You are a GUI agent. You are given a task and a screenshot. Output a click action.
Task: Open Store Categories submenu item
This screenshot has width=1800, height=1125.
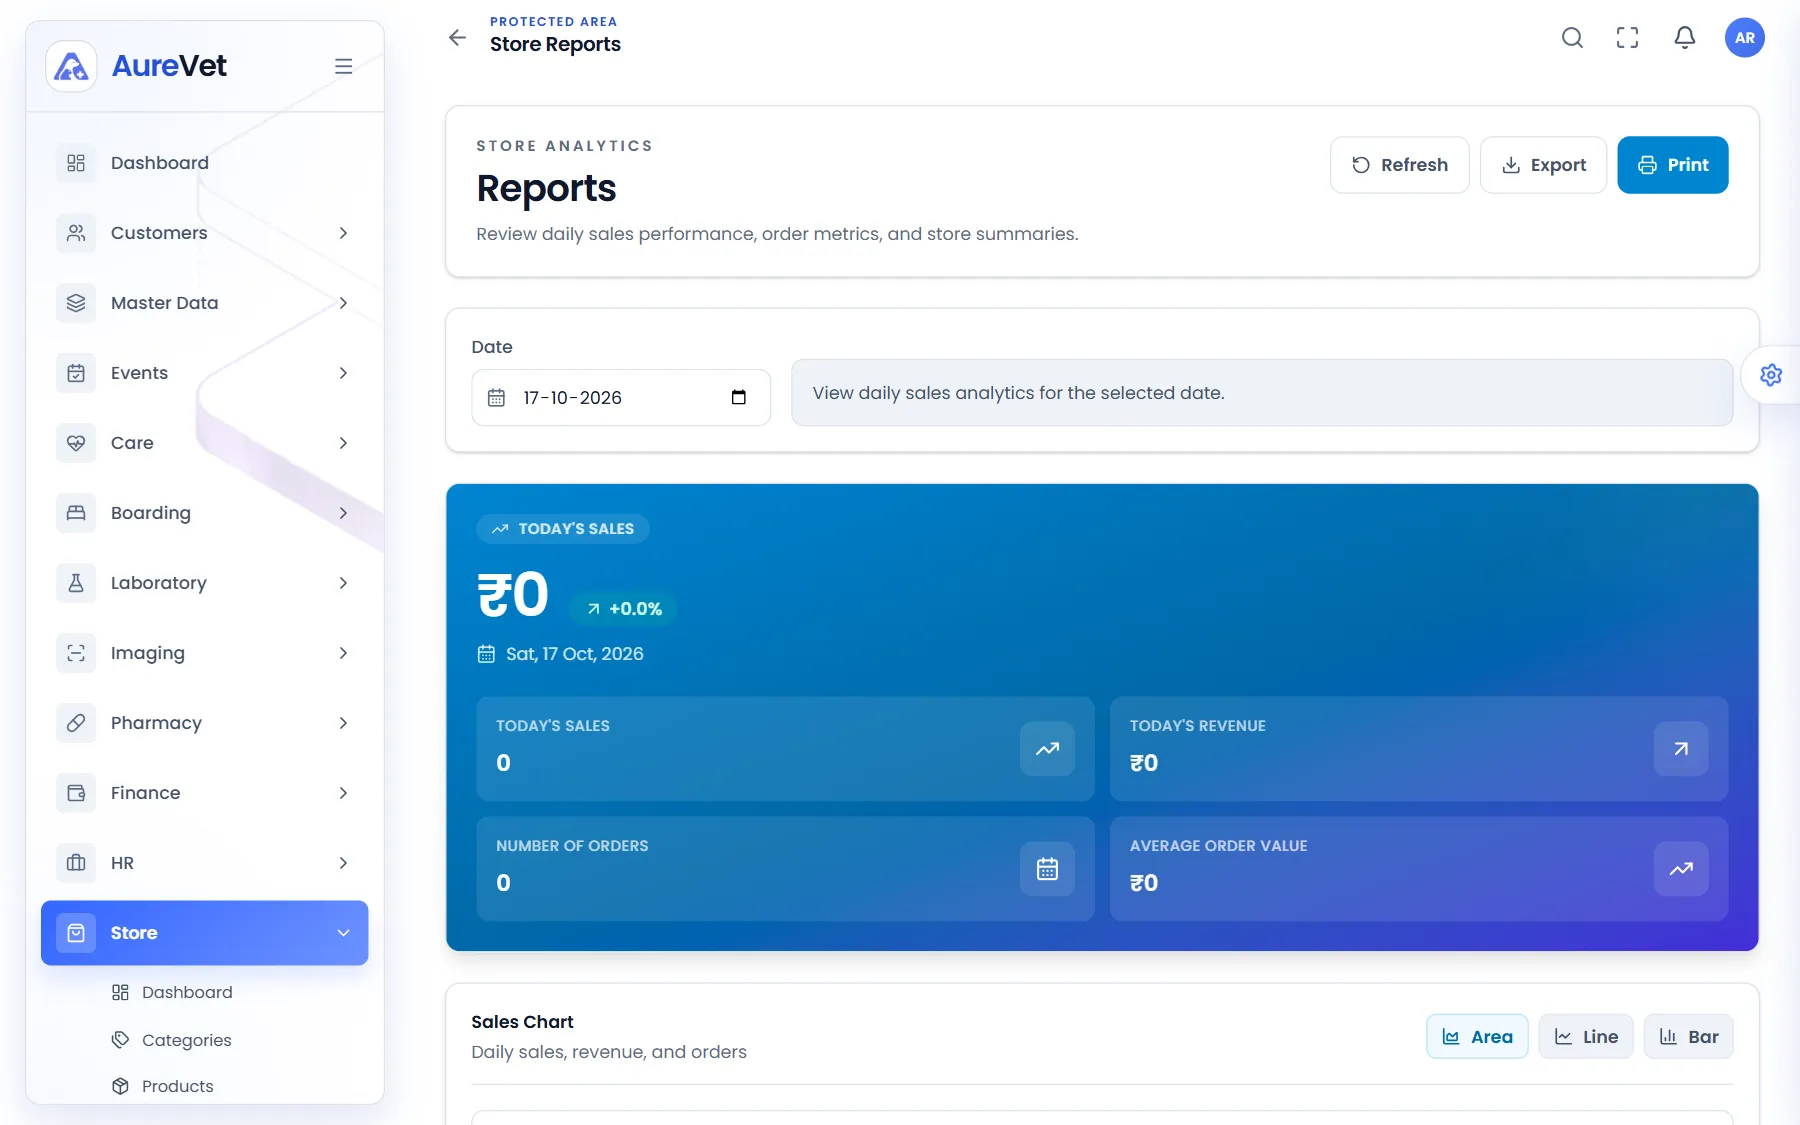(186, 1040)
